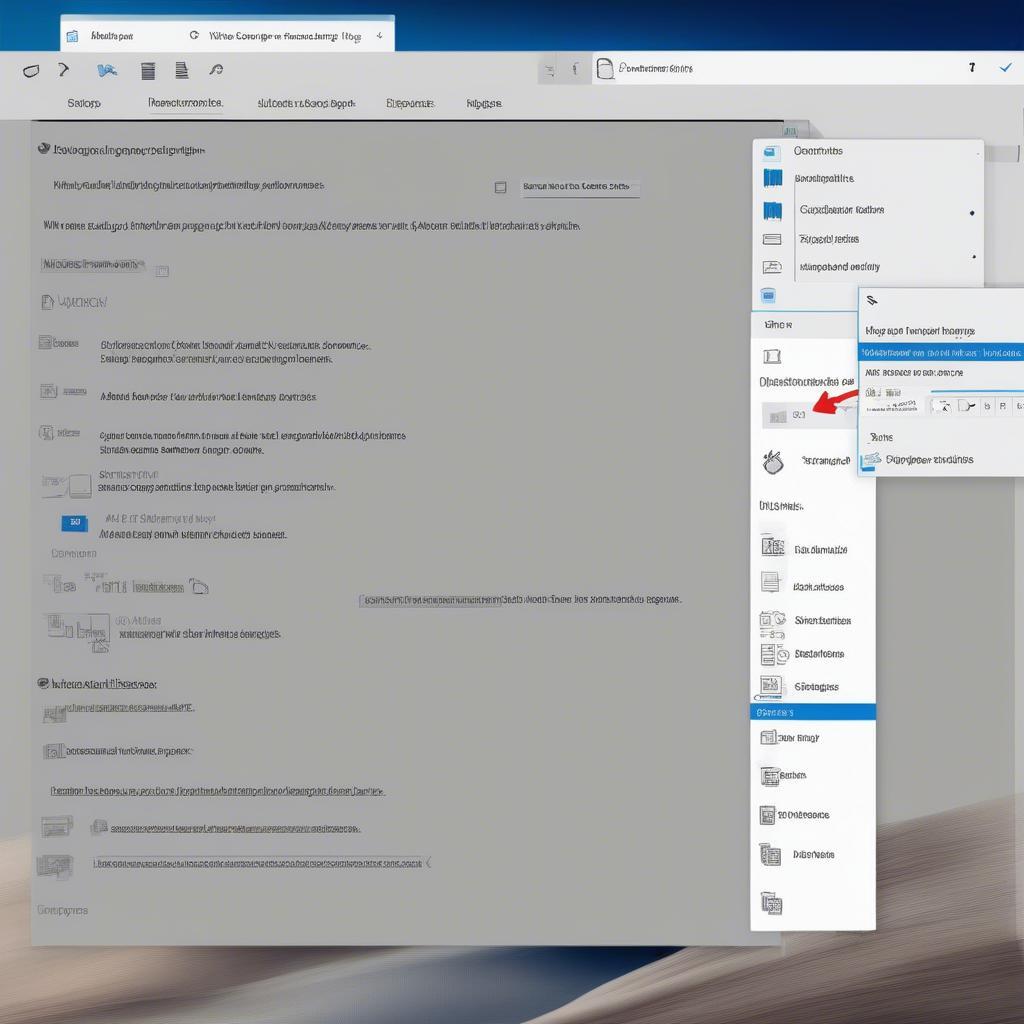Open the underlined second tab in the ribbon row
Viewport: 1024px width, 1024px height.
[x=185, y=103]
